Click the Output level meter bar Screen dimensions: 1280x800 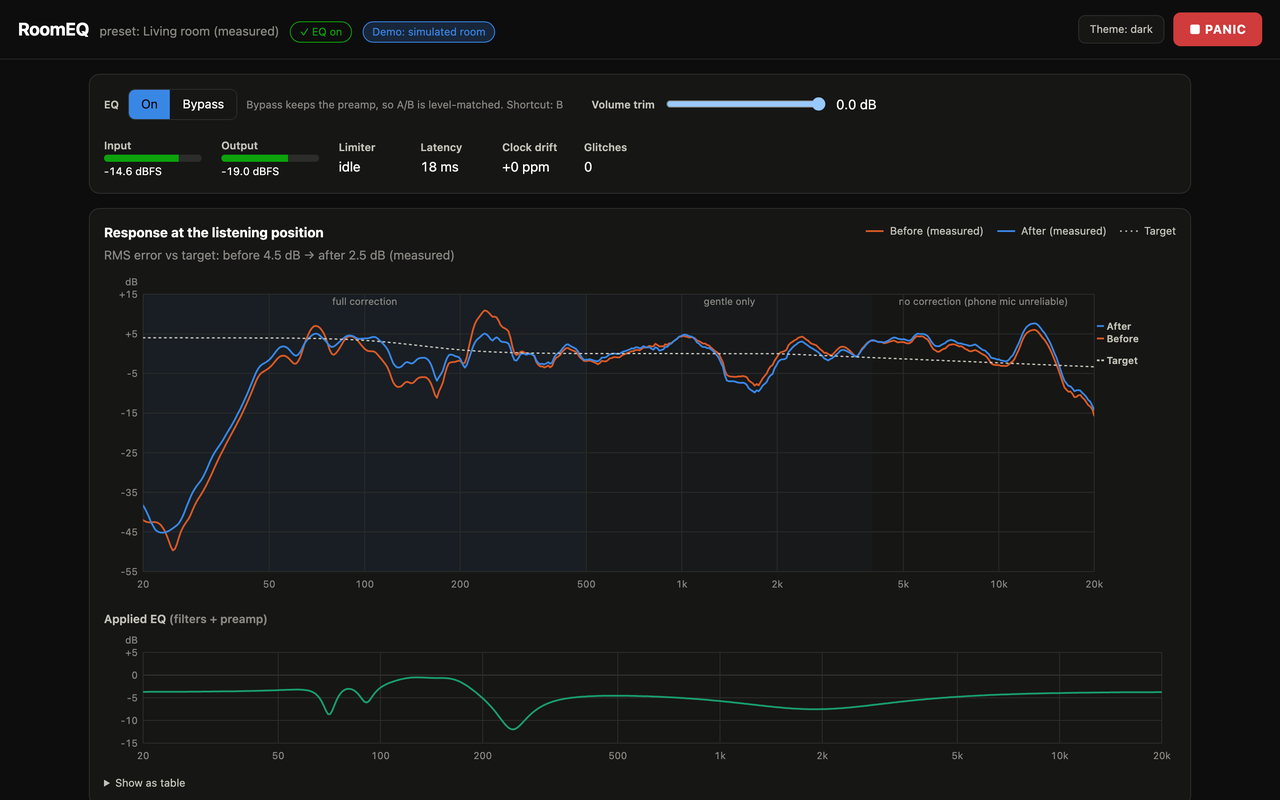pos(270,158)
